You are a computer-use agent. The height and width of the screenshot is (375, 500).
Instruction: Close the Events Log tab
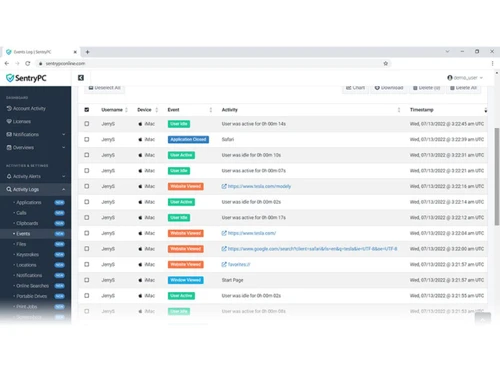click(x=75, y=52)
